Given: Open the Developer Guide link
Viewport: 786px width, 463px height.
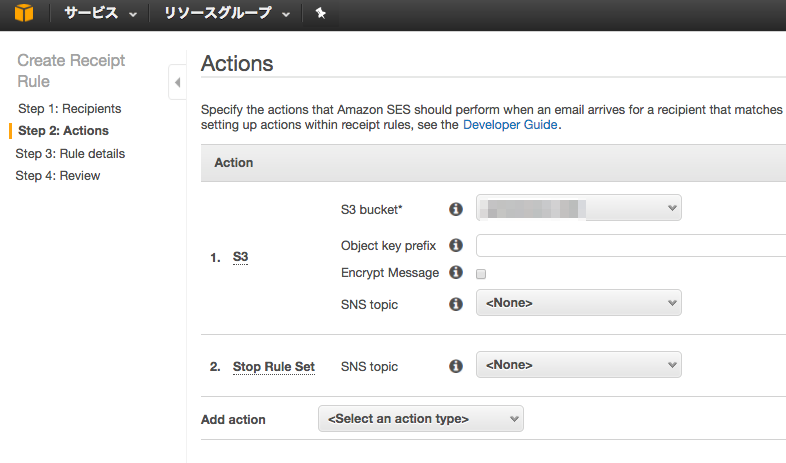Looking at the screenshot, I should tap(510, 125).
